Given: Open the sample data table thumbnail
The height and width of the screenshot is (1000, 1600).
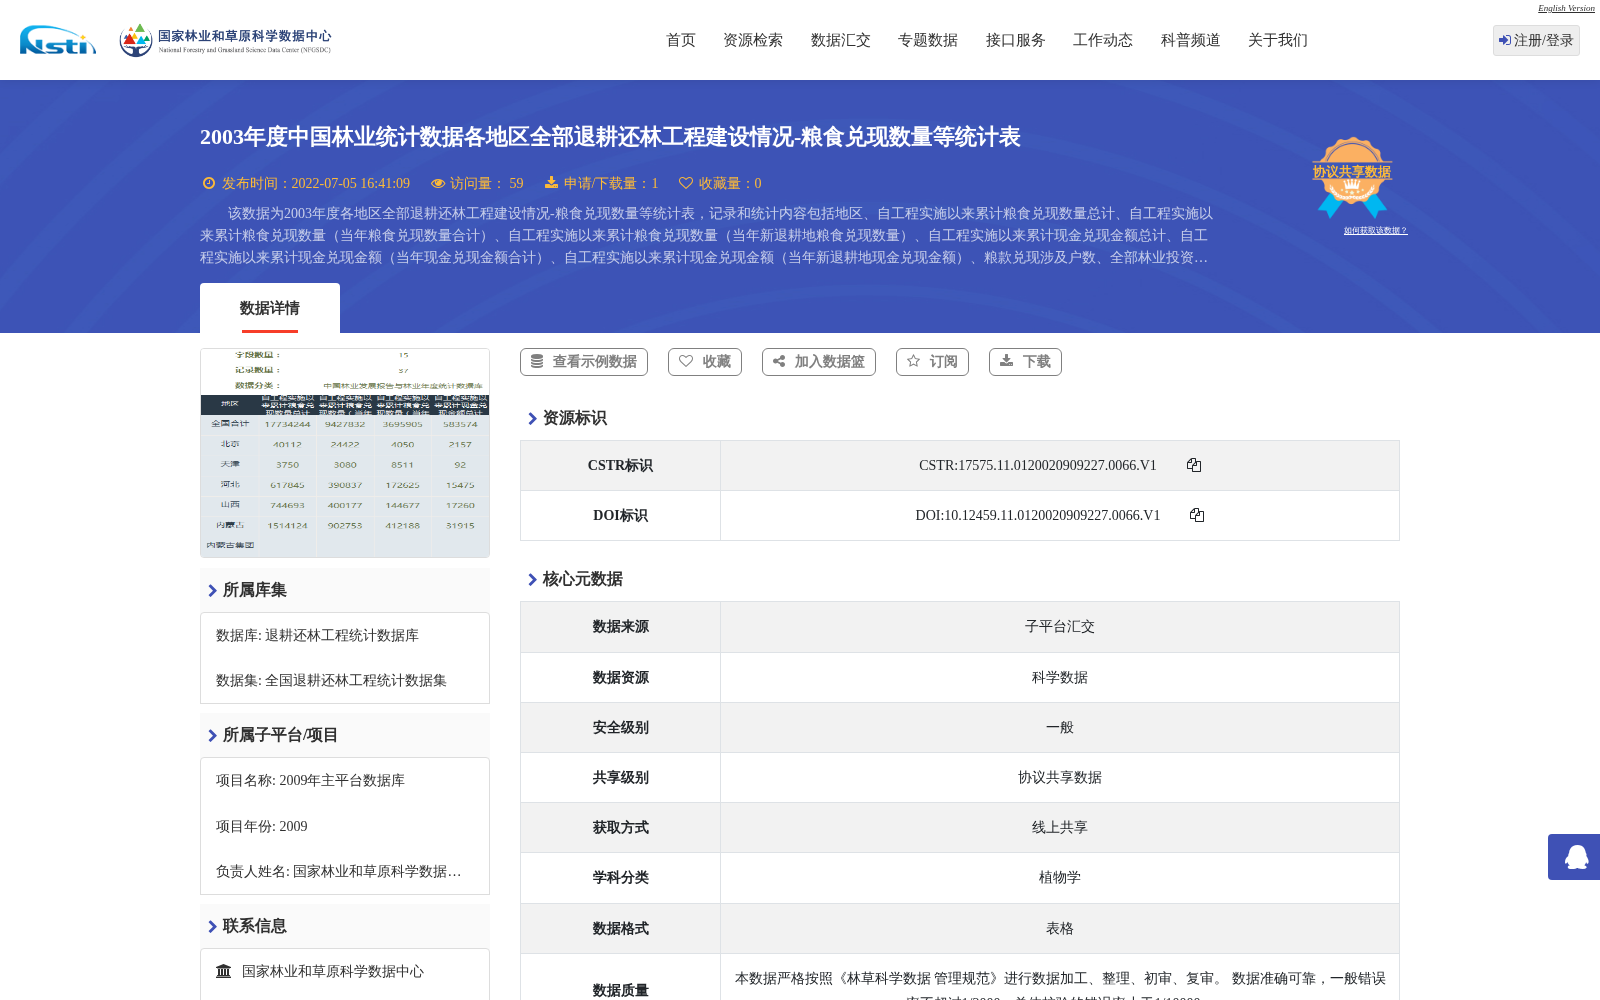Looking at the screenshot, I should coord(345,453).
